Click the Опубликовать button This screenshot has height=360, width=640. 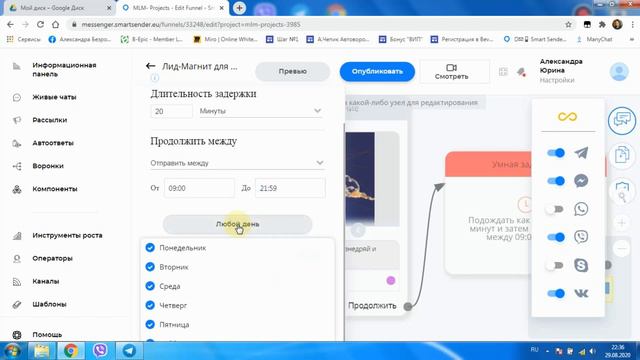coord(377,71)
